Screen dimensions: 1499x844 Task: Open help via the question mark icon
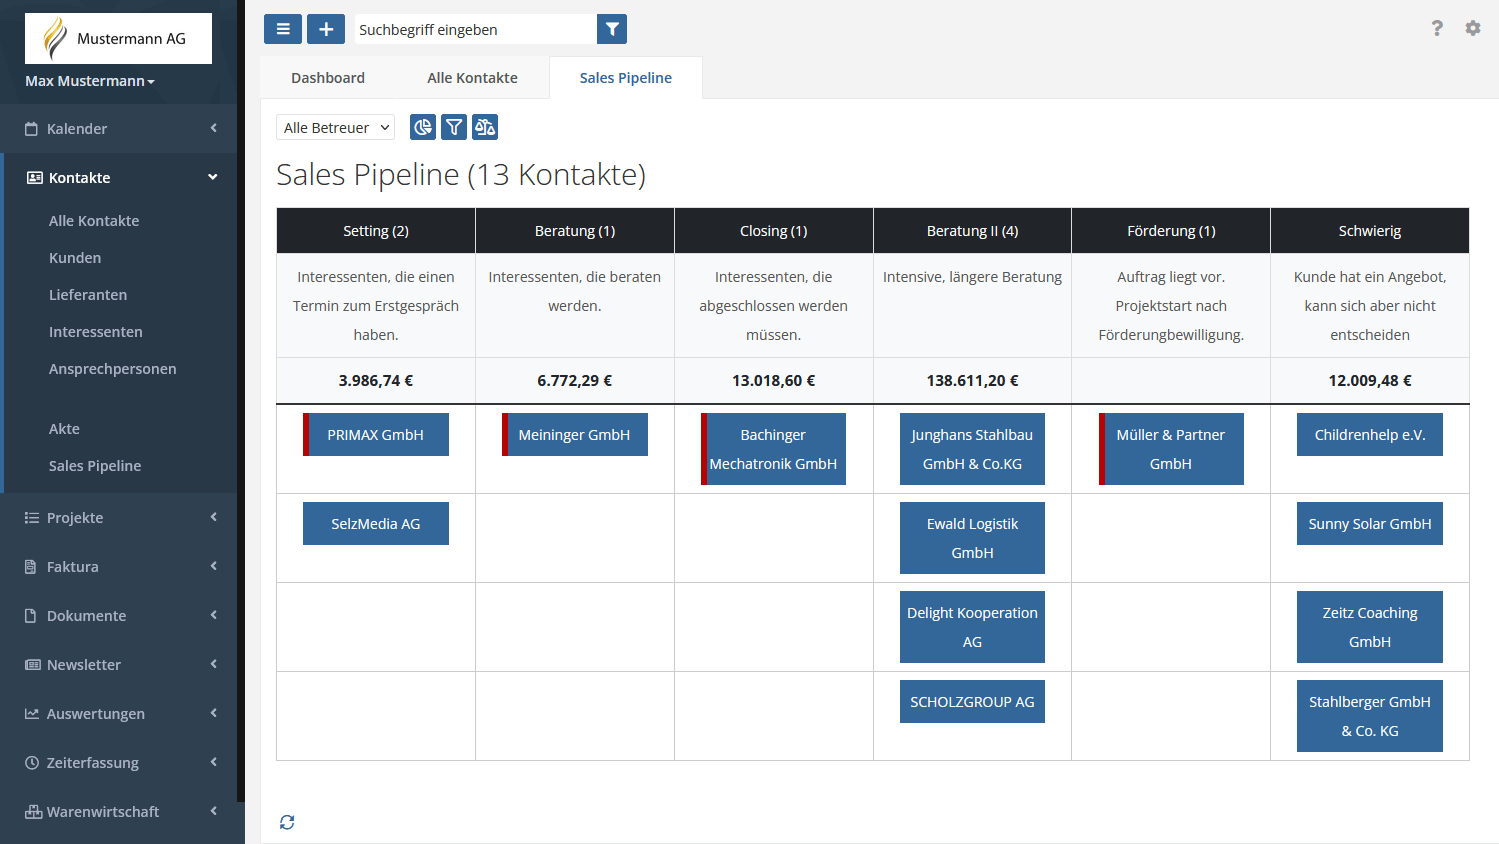point(1437,28)
